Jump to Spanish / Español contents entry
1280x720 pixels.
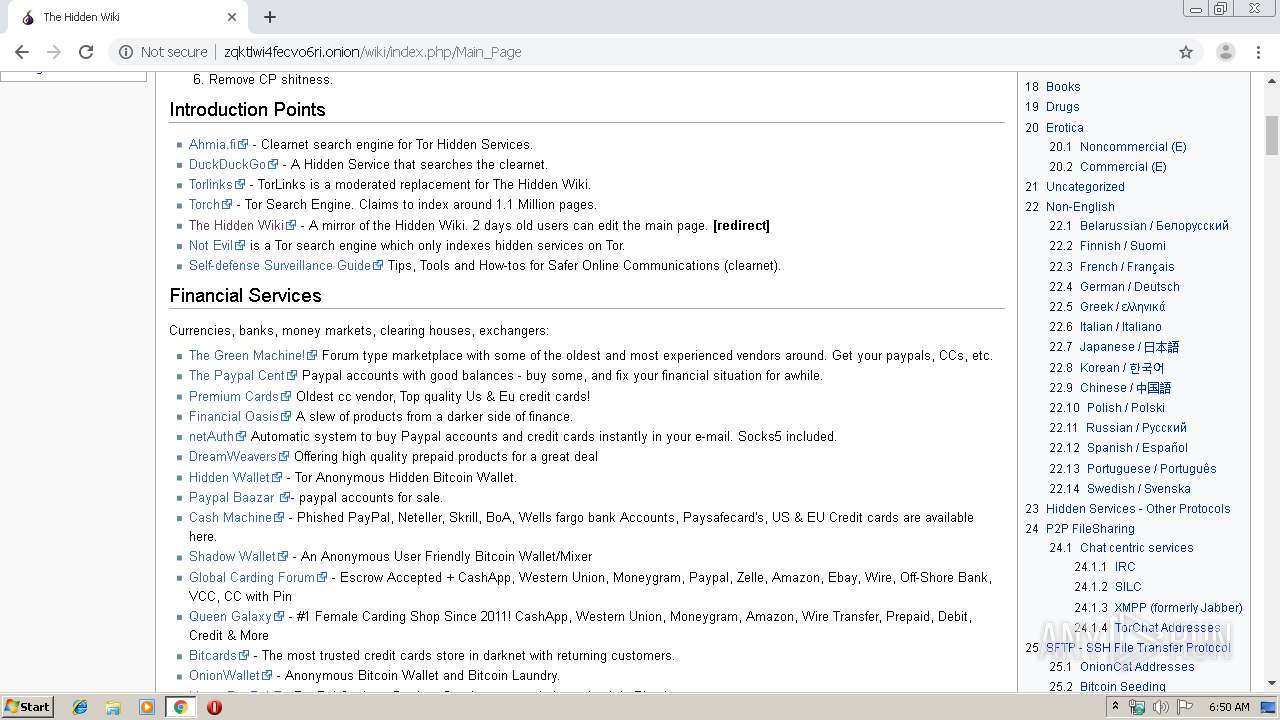1137,447
